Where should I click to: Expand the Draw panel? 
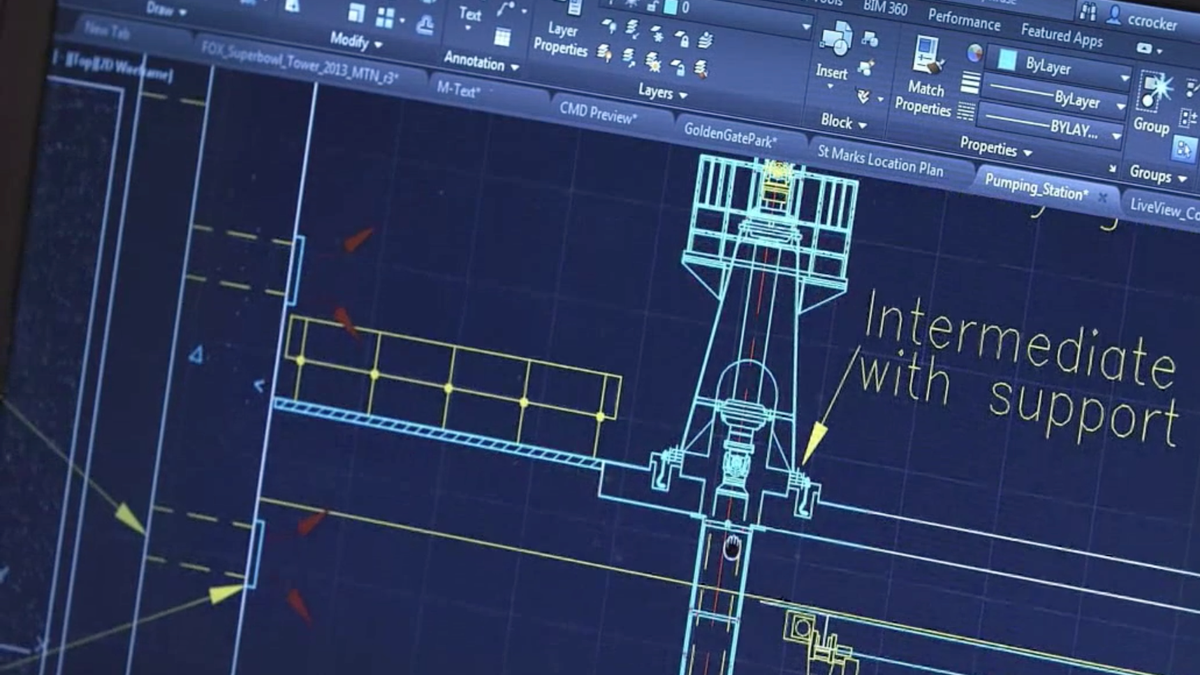(164, 9)
